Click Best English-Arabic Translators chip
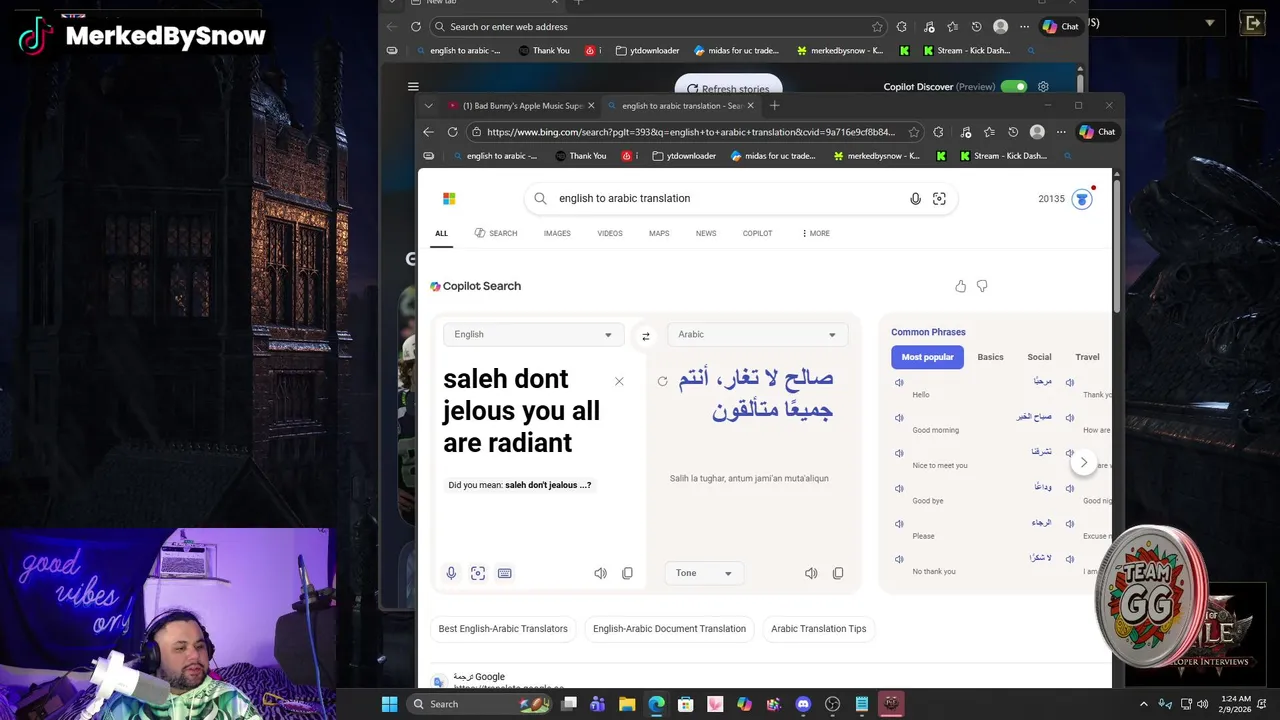 click(503, 629)
